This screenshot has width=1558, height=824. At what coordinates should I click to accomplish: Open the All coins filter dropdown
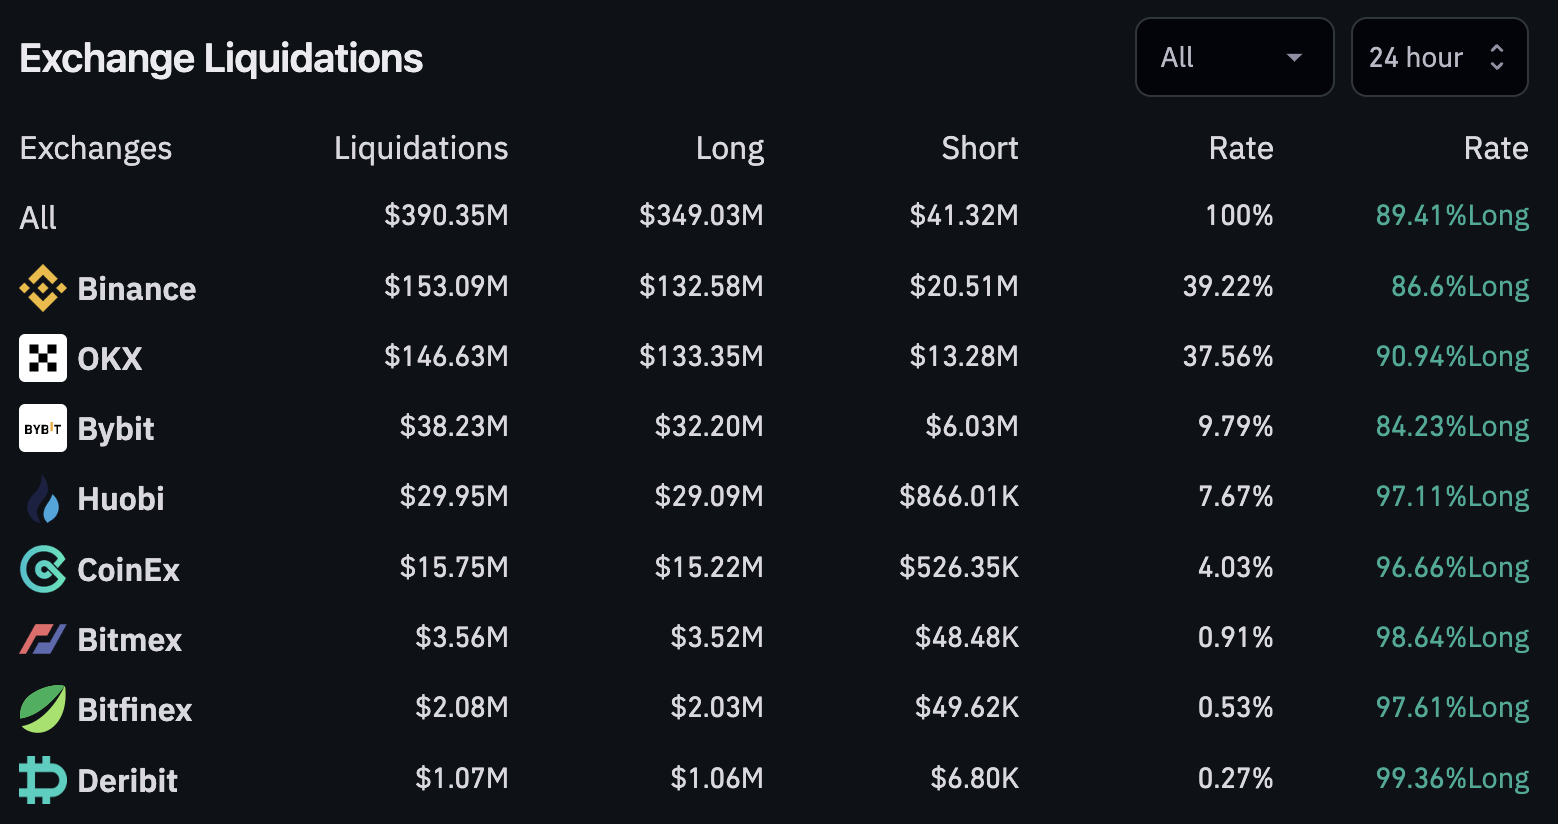pos(1234,57)
